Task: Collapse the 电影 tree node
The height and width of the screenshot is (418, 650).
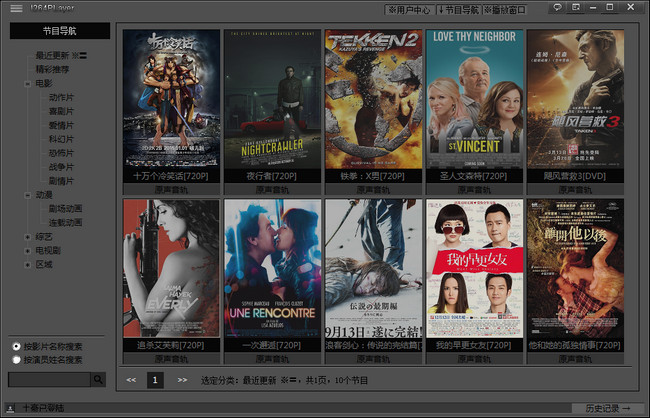Action: pos(28,84)
